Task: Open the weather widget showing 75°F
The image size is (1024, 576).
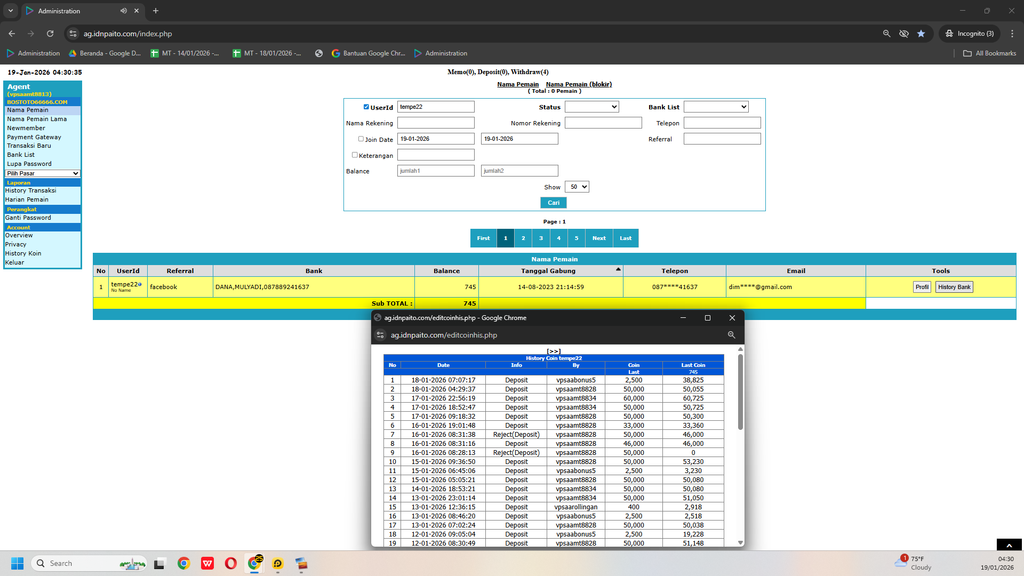Action: point(914,563)
